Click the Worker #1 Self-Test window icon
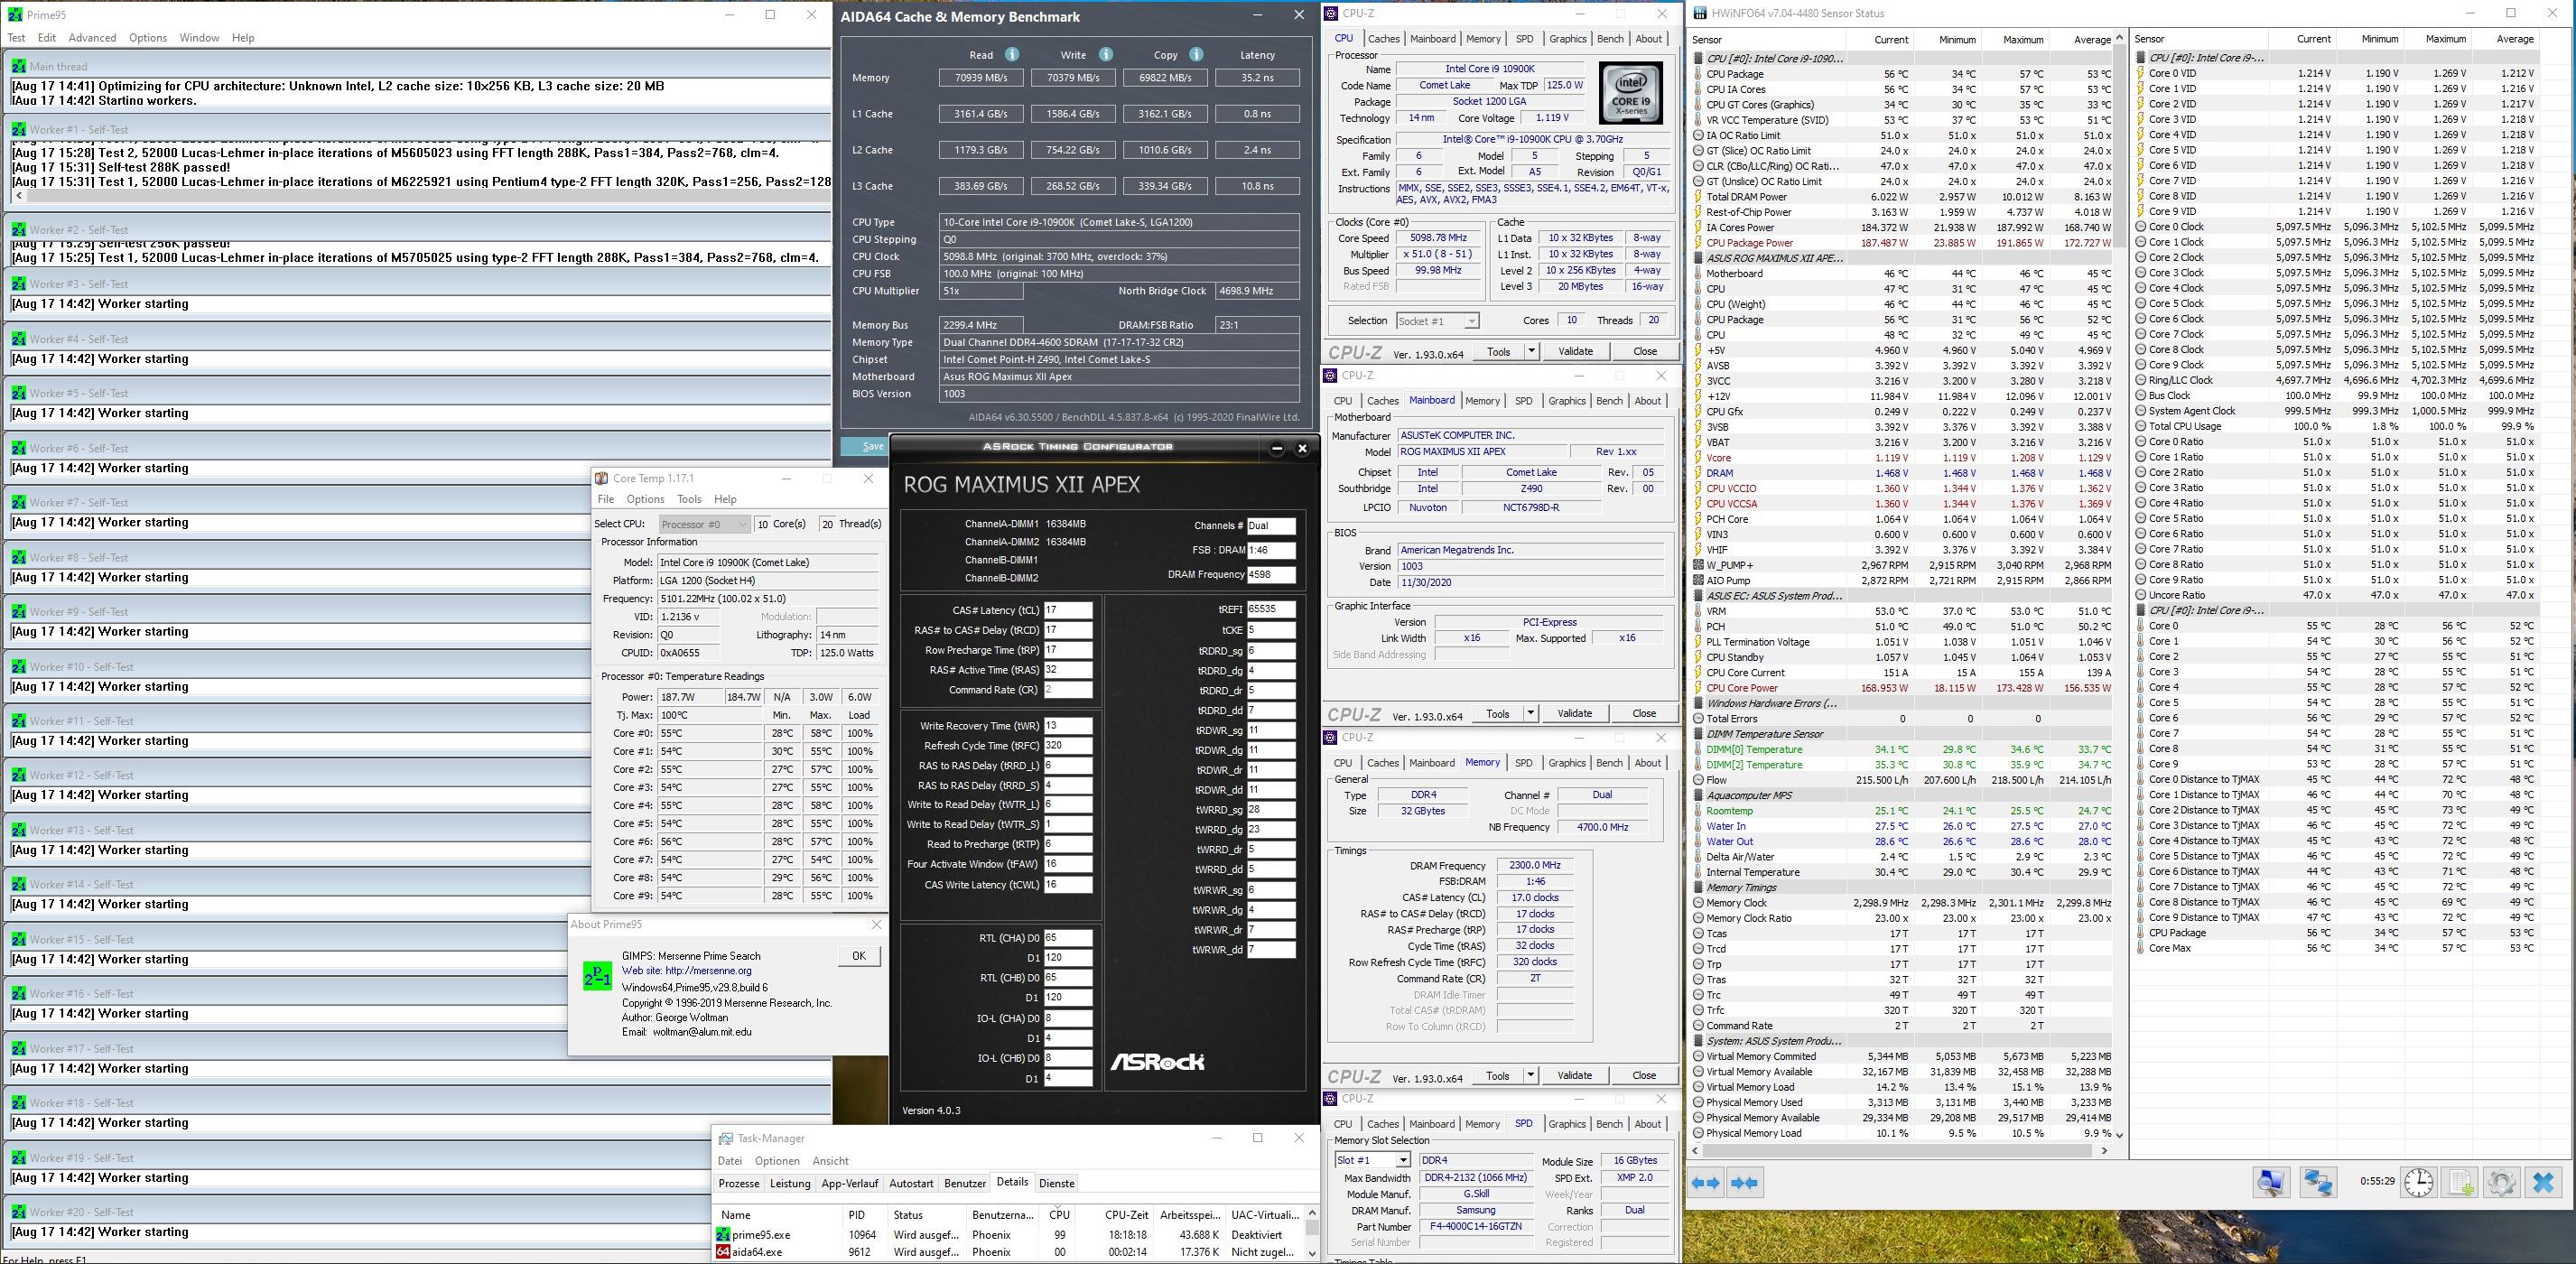The height and width of the screenshot is (1264, 2576). 18,130
